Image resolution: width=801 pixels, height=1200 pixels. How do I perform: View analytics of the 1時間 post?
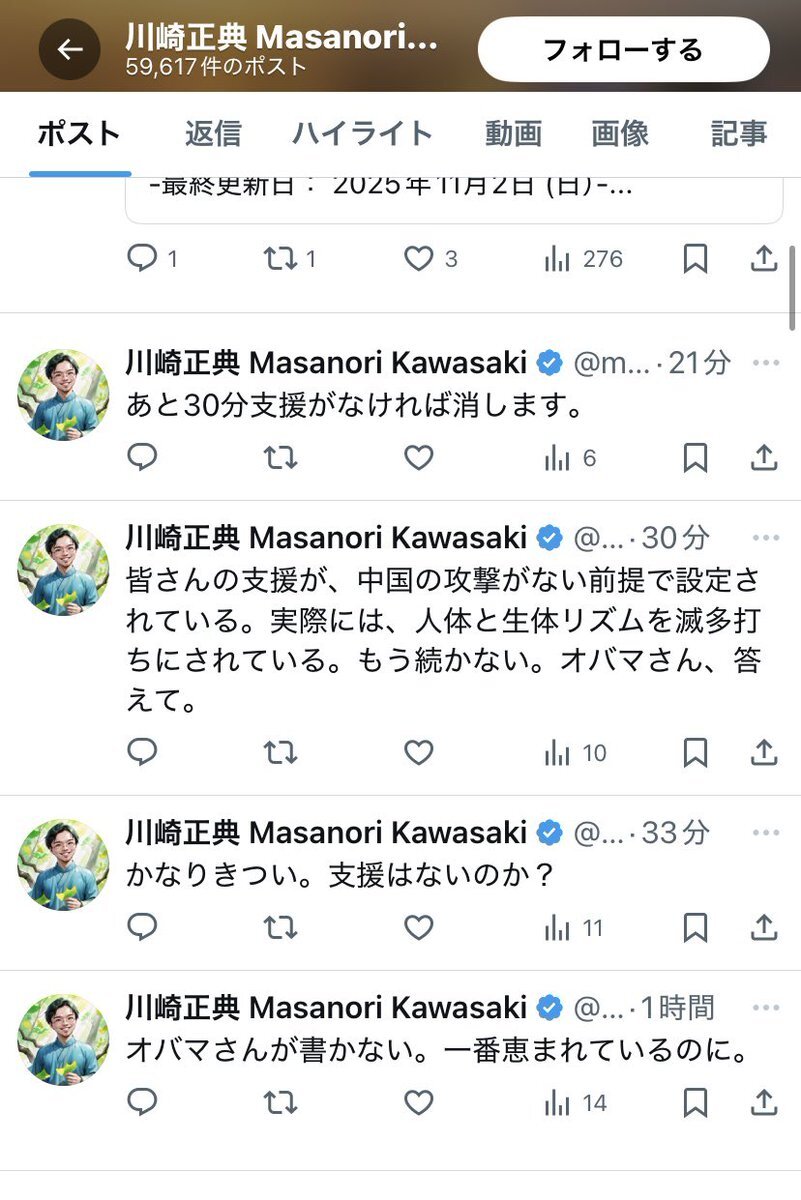pos(575,1103)
